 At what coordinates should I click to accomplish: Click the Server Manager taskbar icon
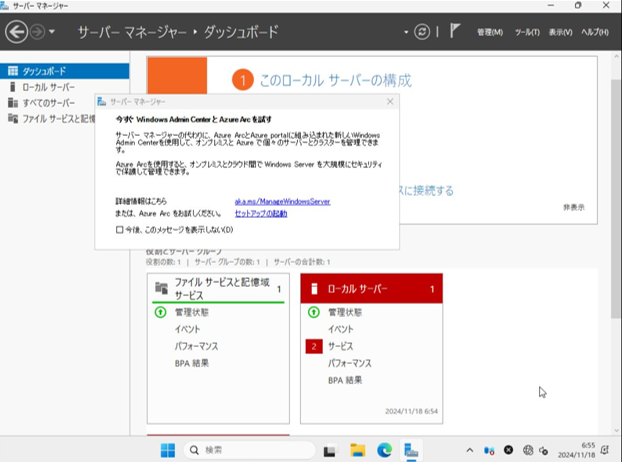point(411,450)
